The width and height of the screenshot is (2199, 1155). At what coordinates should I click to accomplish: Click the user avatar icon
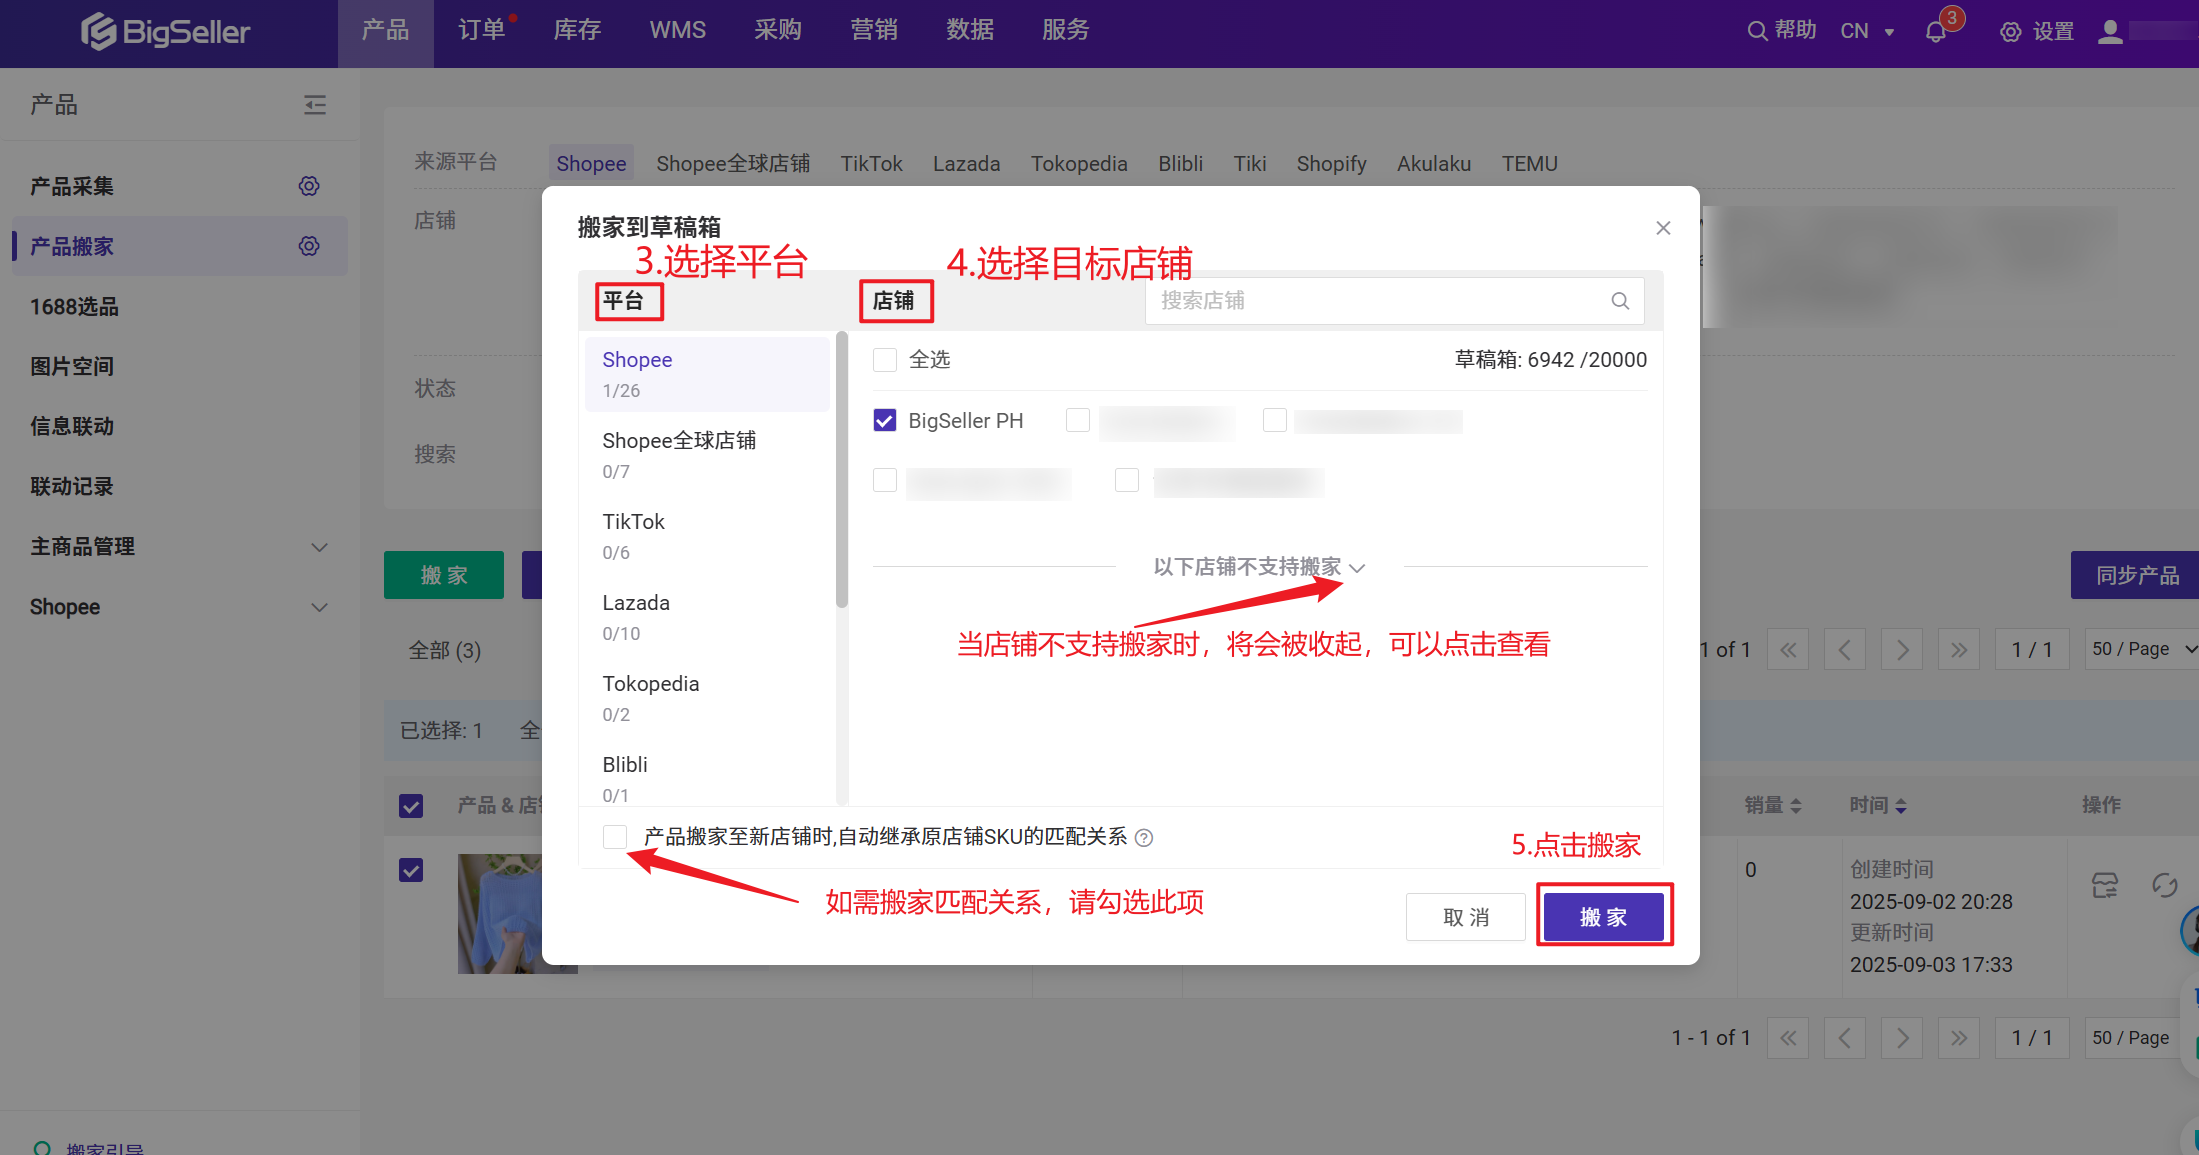coord(2110,32)
